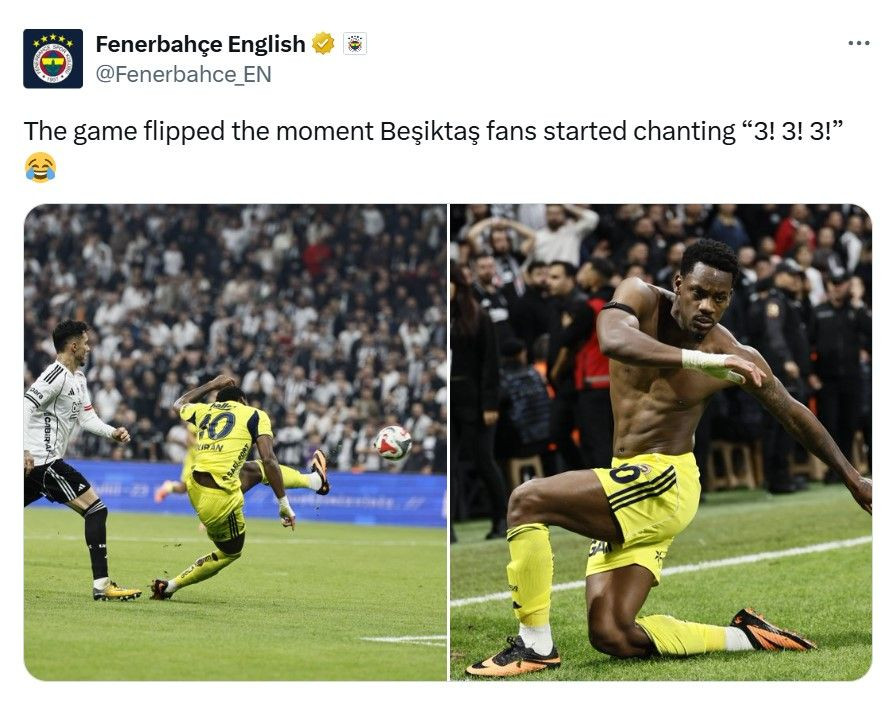
Task: Open the Fenerbahçe English display name
Action: pos(200,44)
